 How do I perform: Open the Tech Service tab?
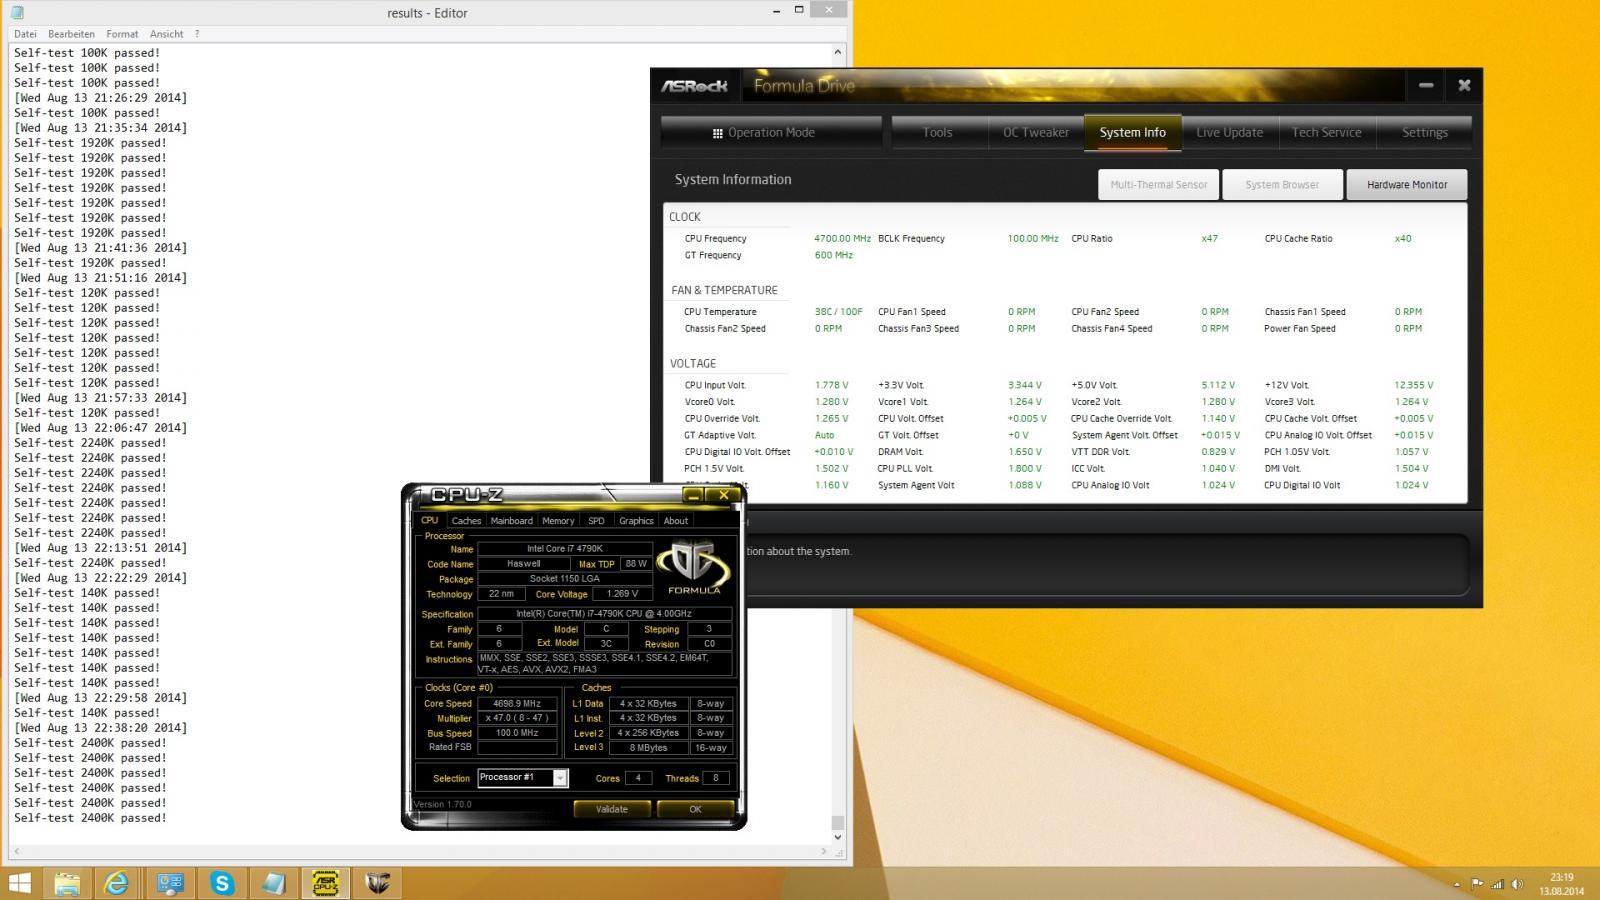(1326, 132)
